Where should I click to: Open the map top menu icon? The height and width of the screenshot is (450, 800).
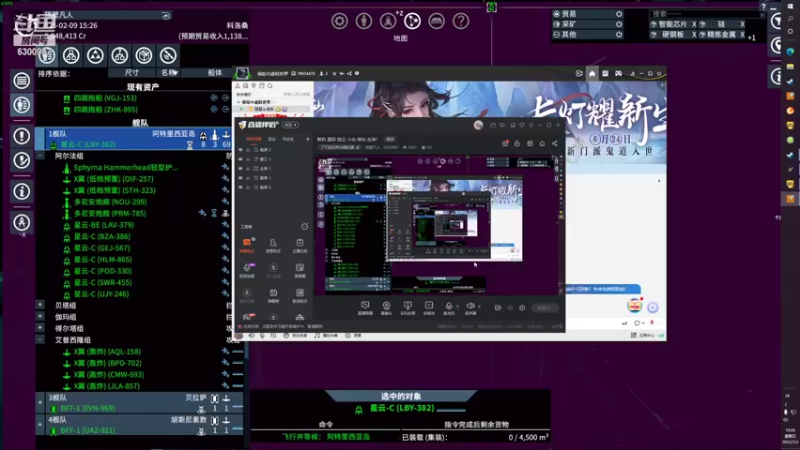(x=412, y=21)
